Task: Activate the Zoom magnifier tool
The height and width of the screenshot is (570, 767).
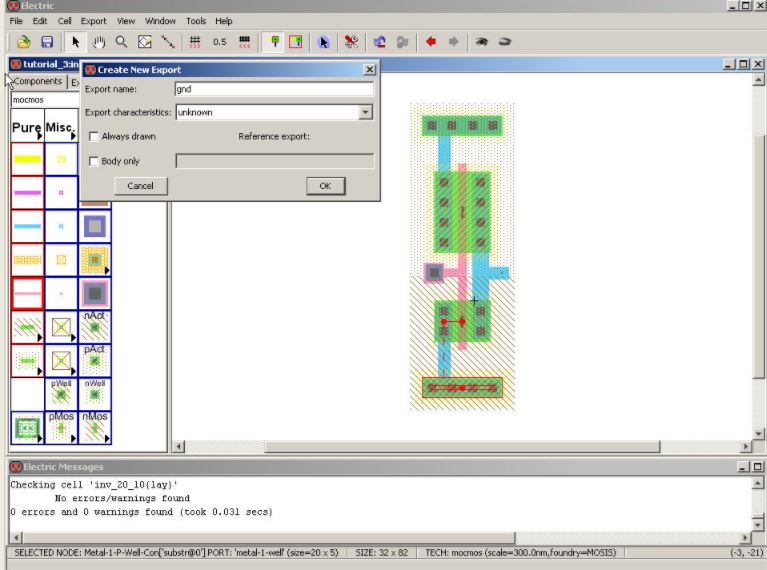Action: coord(121,42)
